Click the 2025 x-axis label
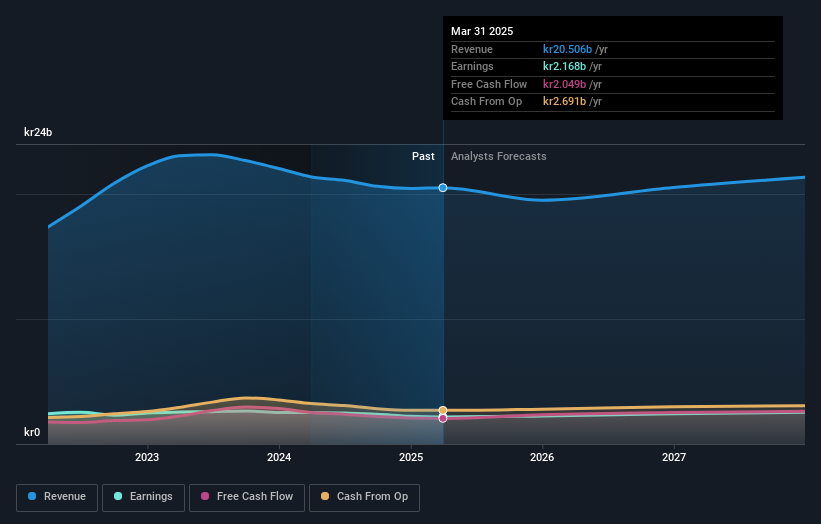 pos(411,458)
